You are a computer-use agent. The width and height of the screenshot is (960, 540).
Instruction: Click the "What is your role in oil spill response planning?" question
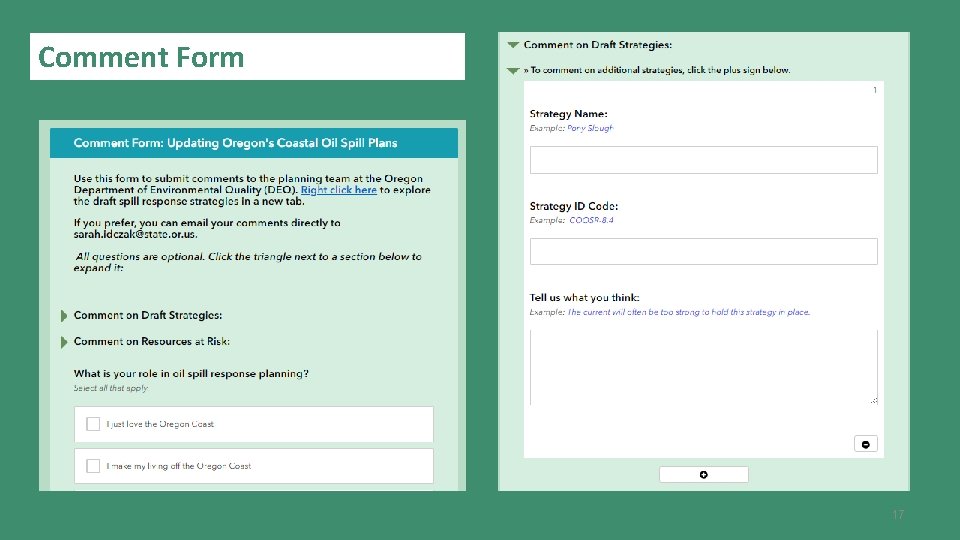(x=191, y=373)
